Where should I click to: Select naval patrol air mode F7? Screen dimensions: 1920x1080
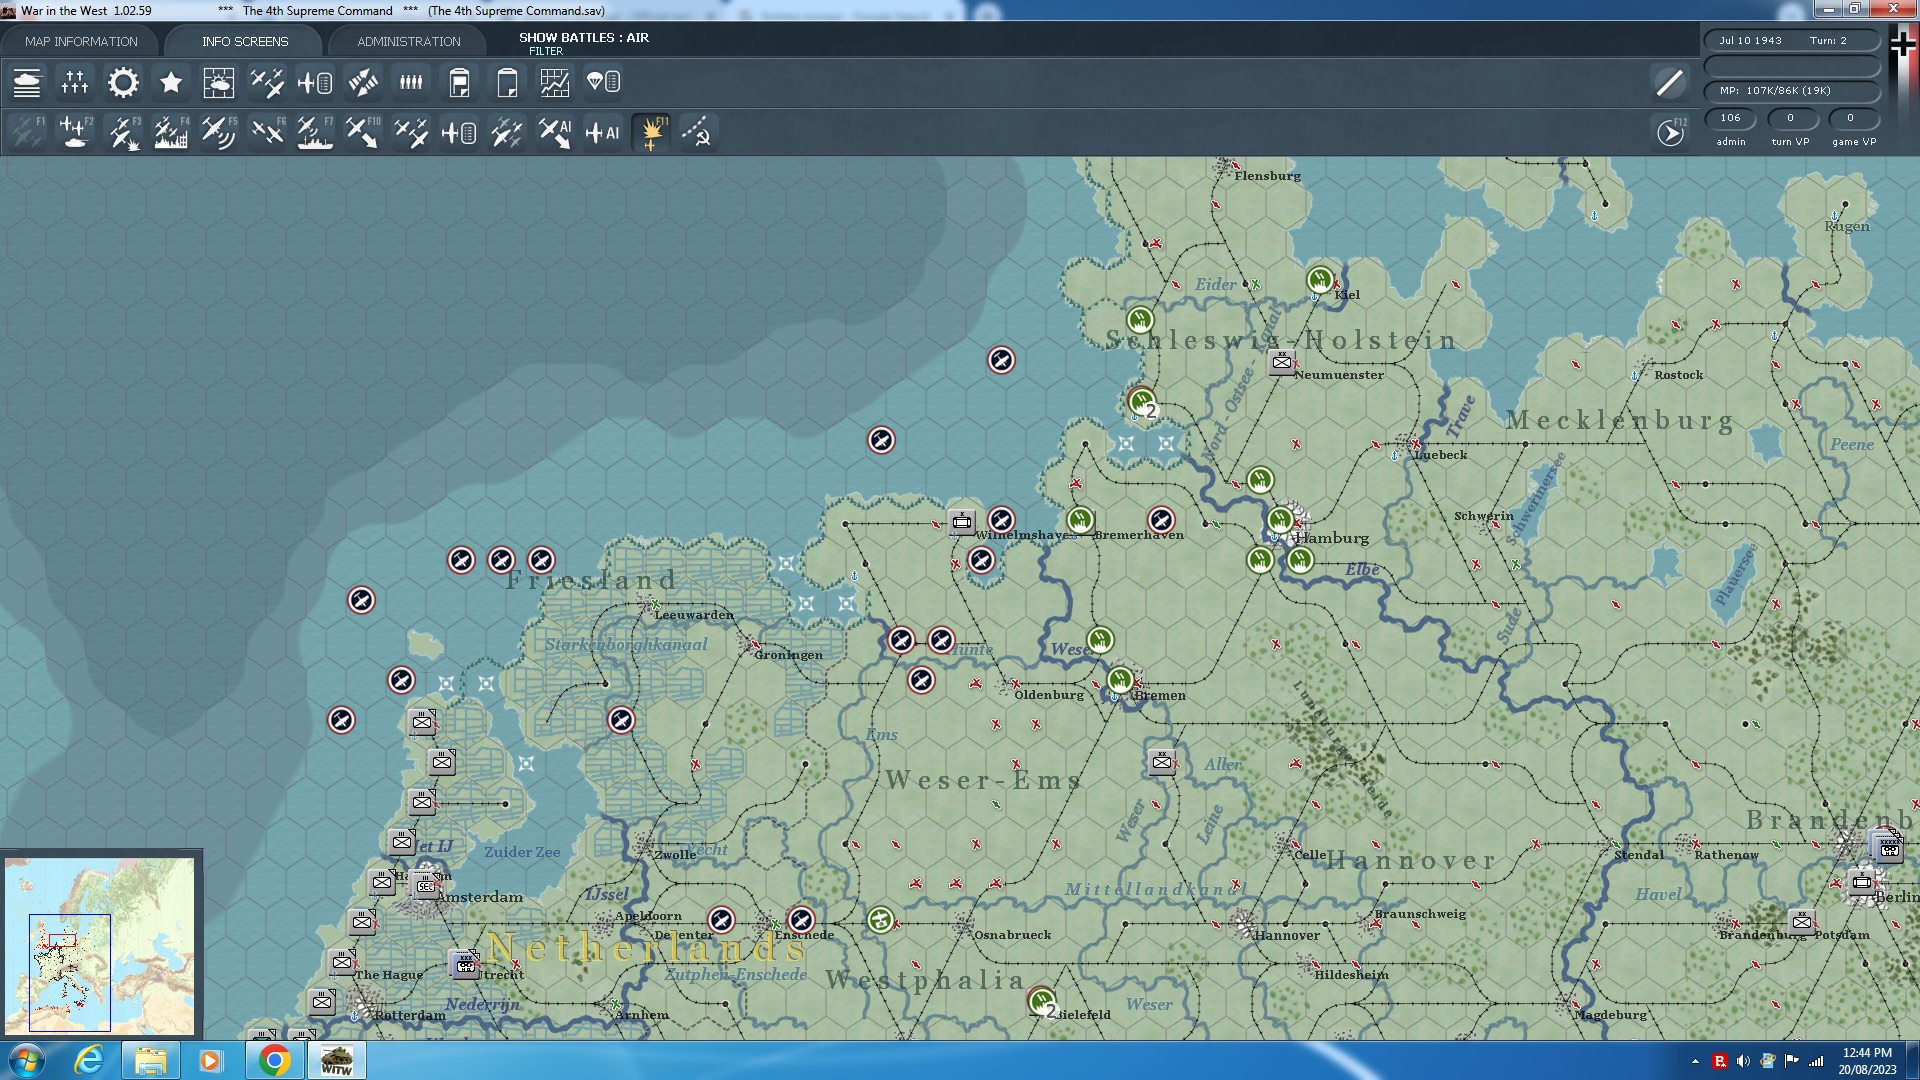pos(315,132)
